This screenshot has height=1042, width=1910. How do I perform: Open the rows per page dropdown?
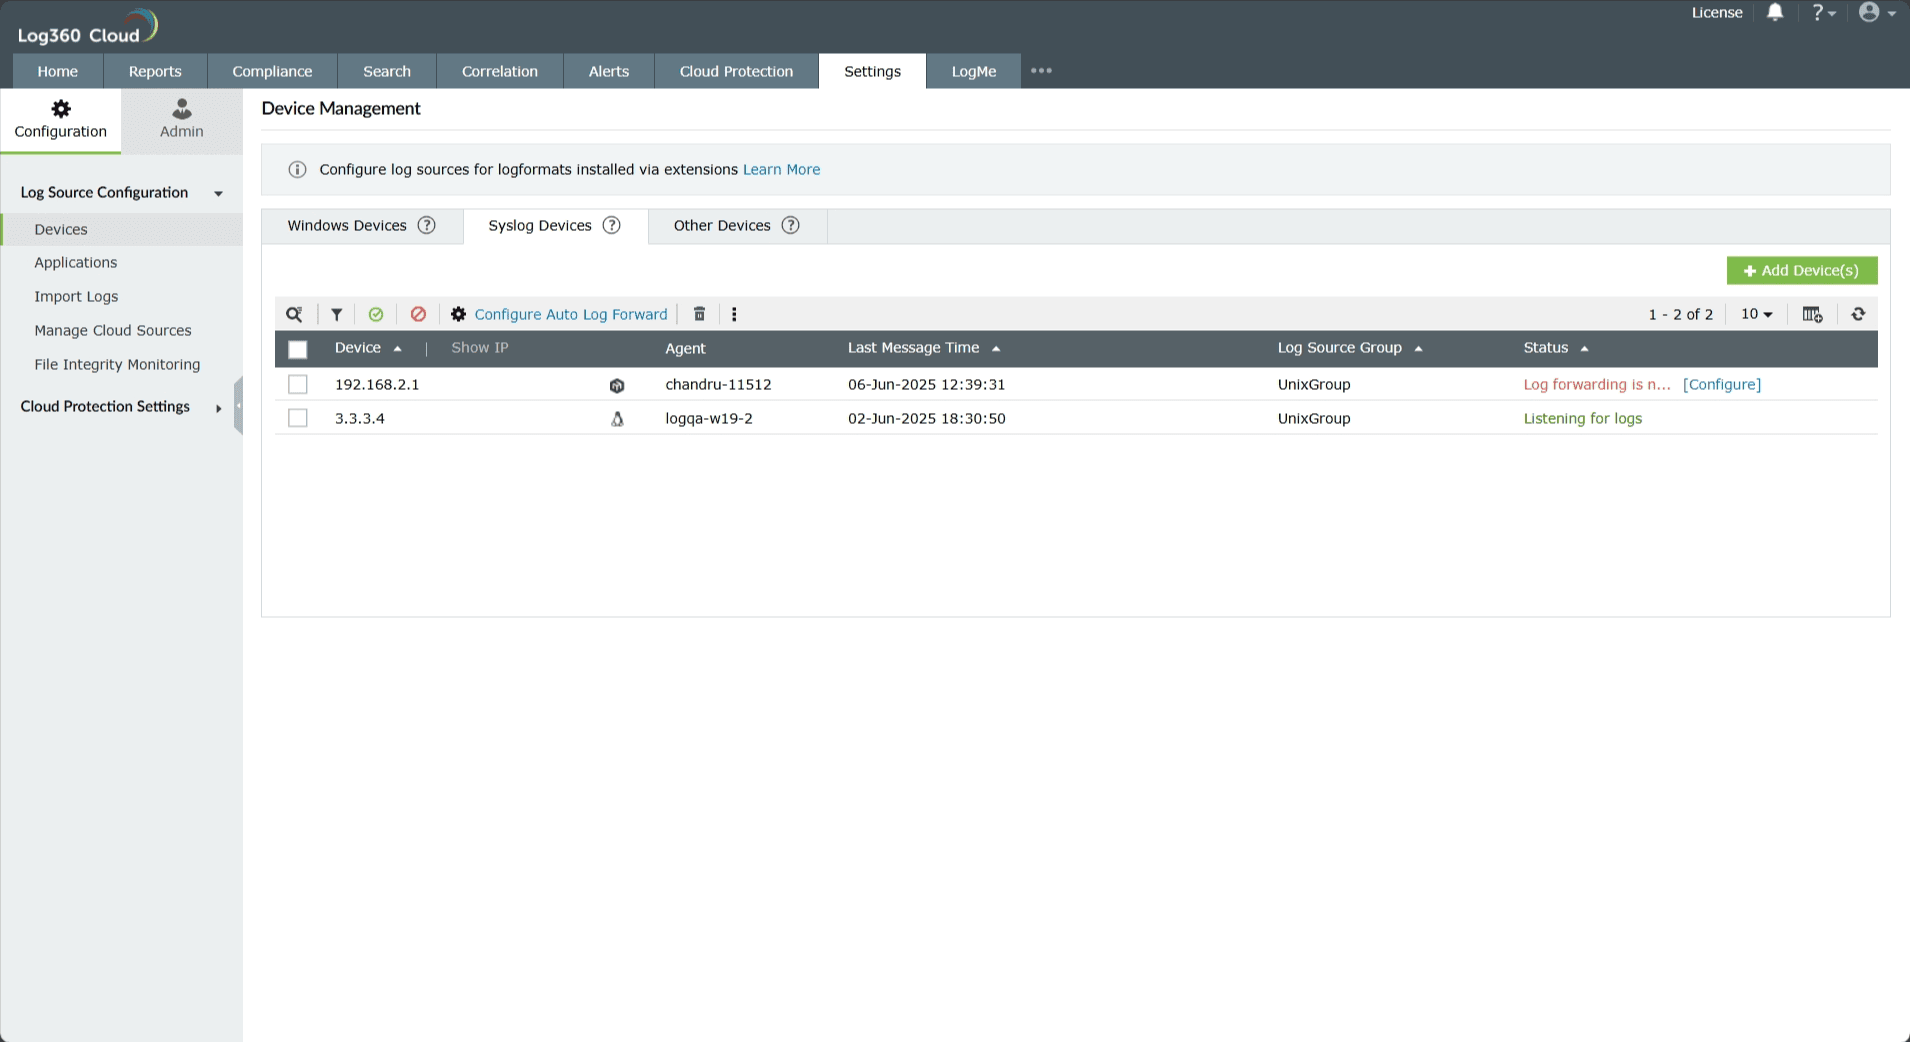[x=1757, y=314]
